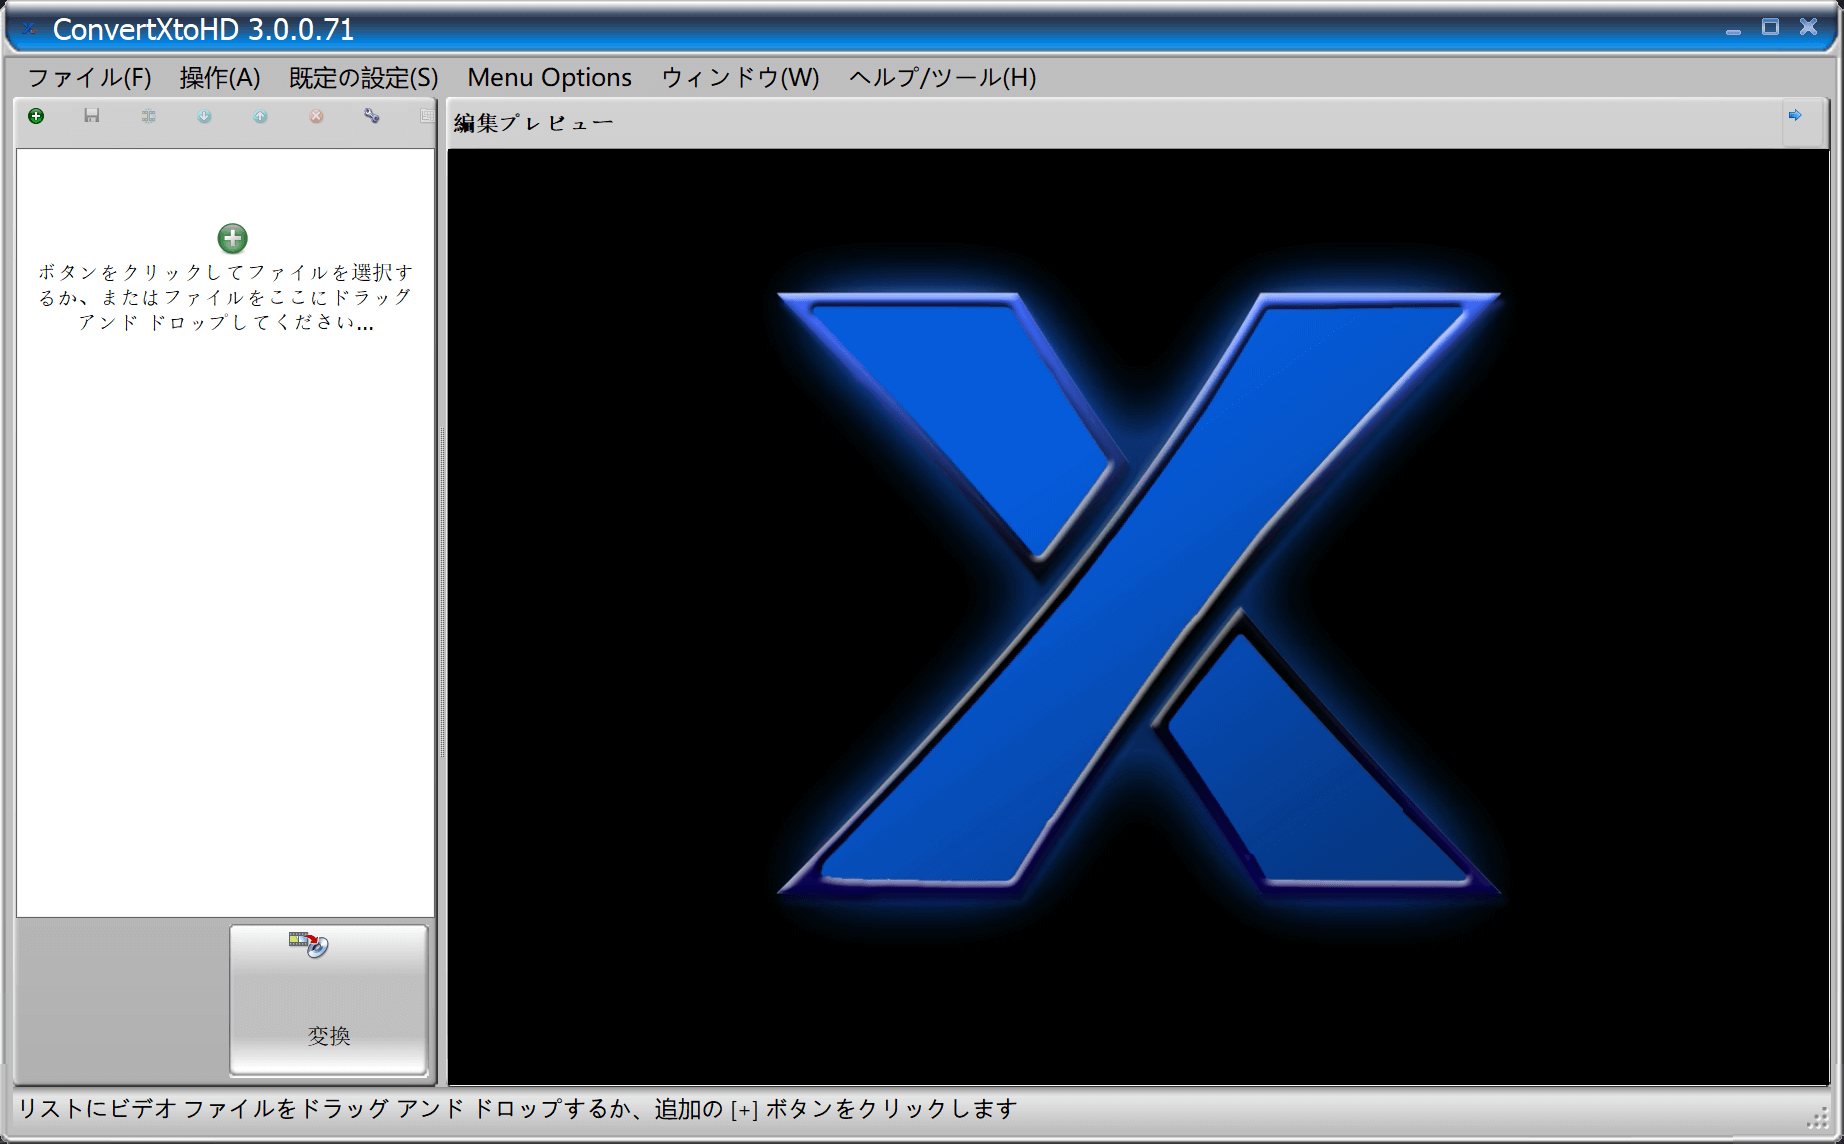Image resolution: width=1844 pixels, height=1144 pixels.
Task: Click the status bar hint message
Action: tap(518, 1109)
